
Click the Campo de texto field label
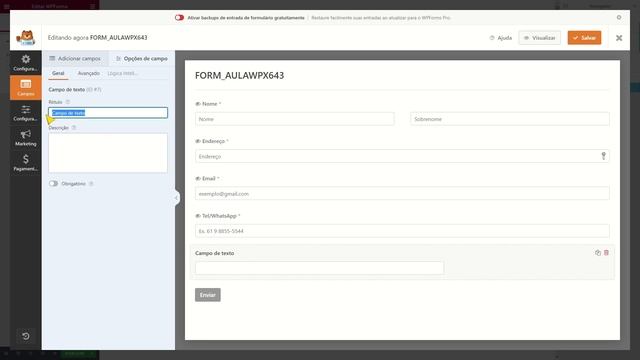[214, 253]
